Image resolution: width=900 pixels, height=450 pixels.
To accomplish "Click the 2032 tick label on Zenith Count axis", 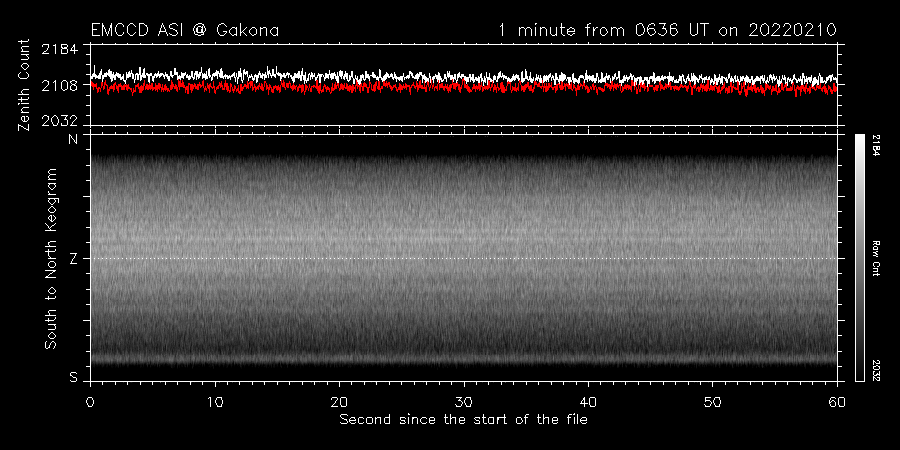I will click(x=60, y=121).
